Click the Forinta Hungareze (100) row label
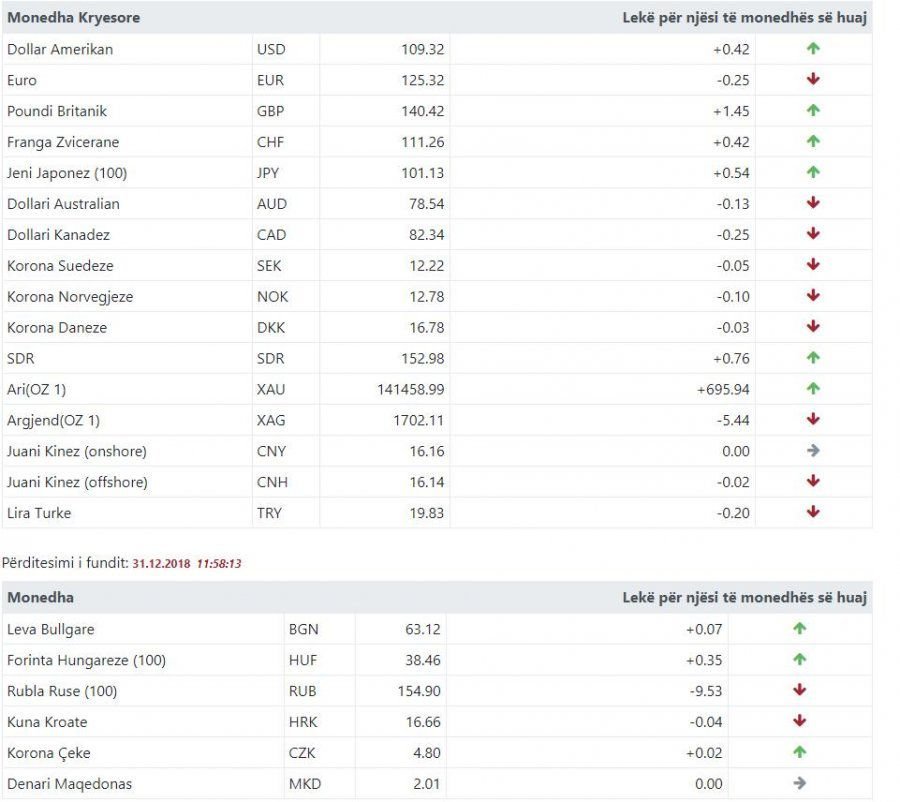900x802 pixels. pos(86,660)
